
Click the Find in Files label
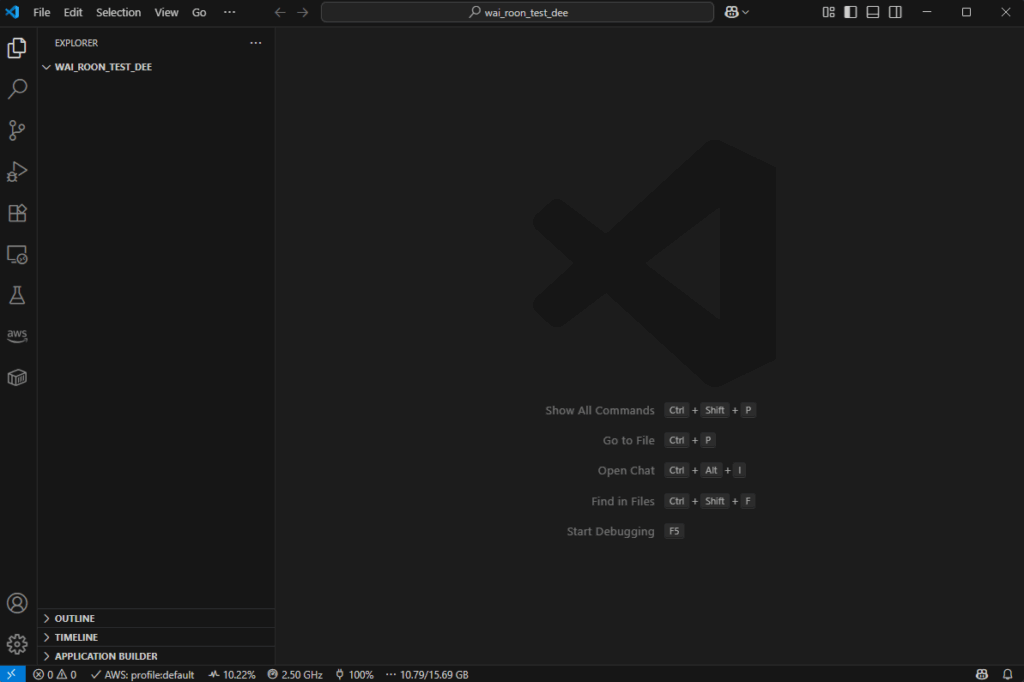[x=622, y=501]
